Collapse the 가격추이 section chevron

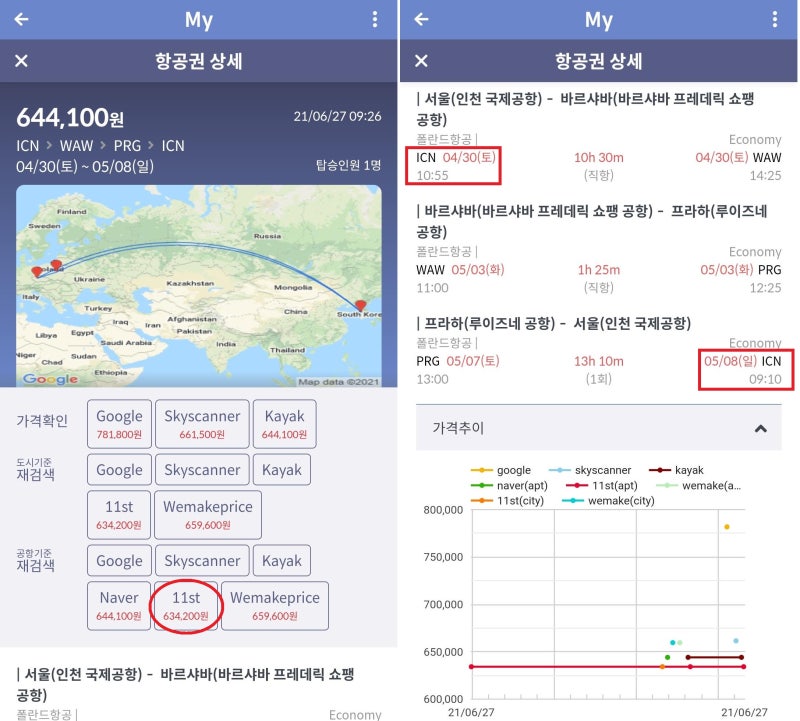point(760,428)
